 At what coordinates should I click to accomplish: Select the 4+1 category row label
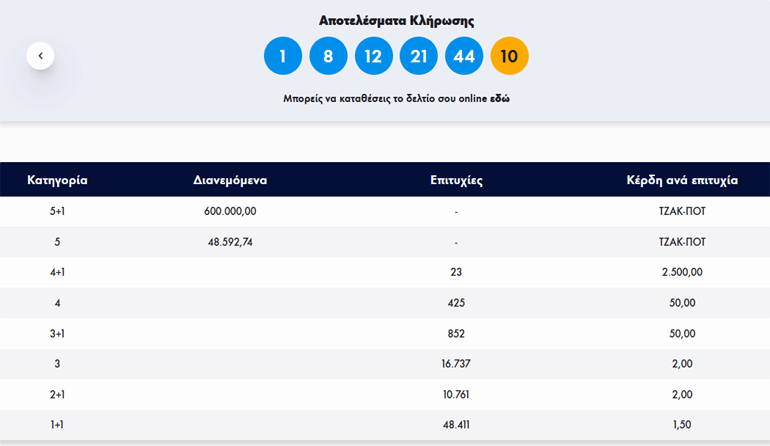click(58, 272)
